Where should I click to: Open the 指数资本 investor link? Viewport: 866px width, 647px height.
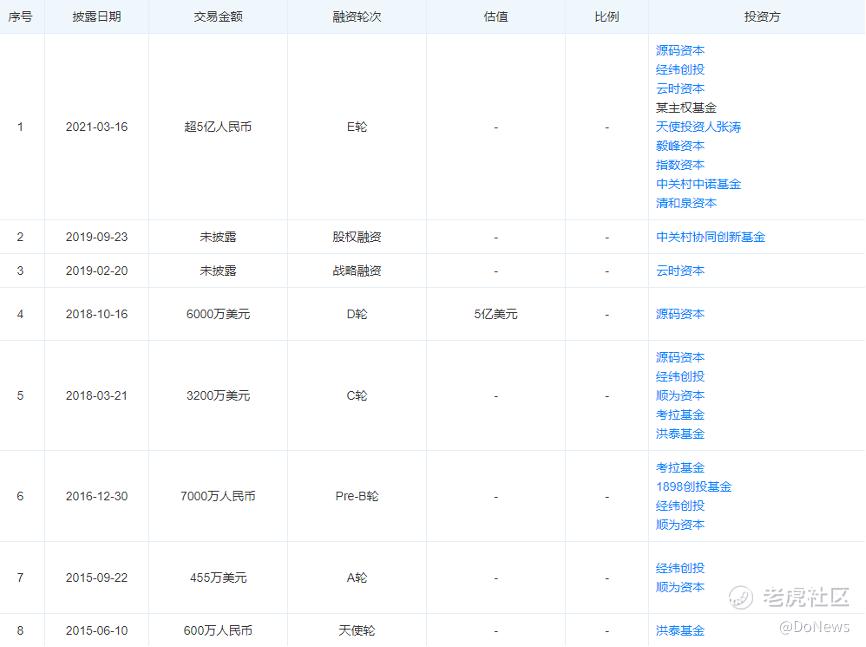[x=680, y=165]
